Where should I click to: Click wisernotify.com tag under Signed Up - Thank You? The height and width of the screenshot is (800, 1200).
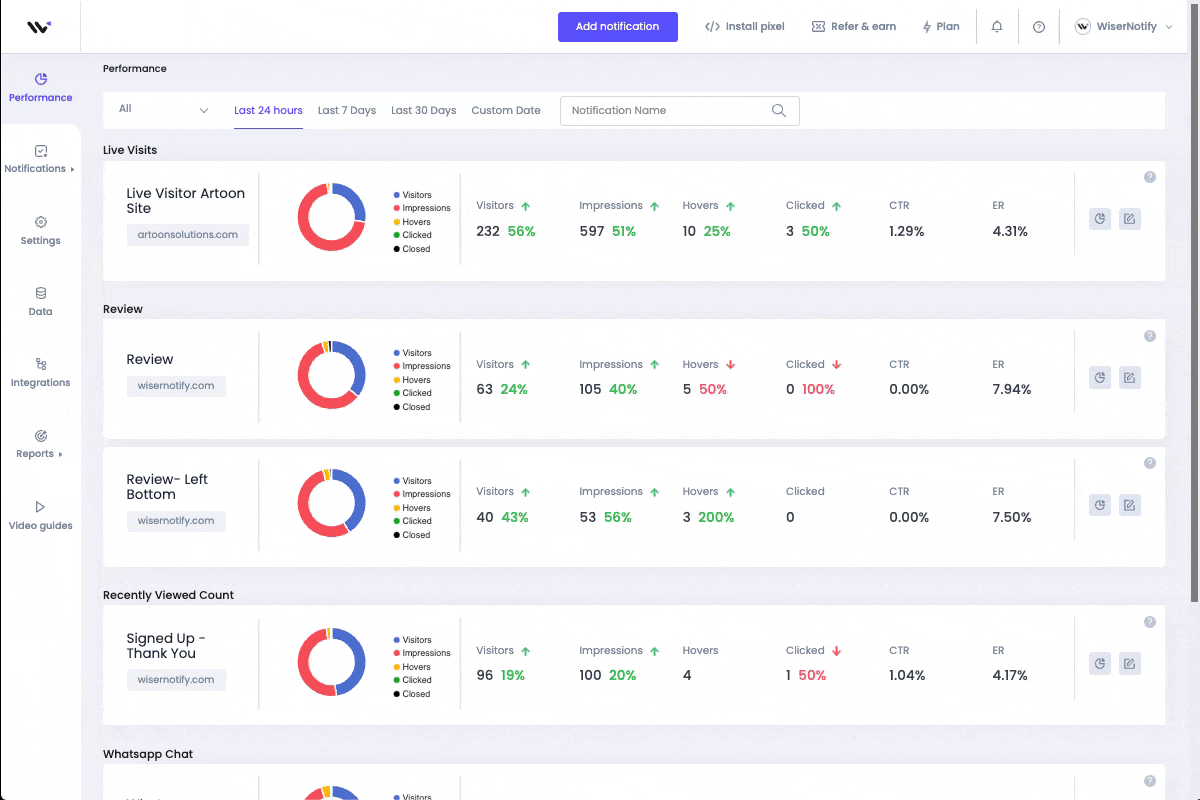point(176,680)
